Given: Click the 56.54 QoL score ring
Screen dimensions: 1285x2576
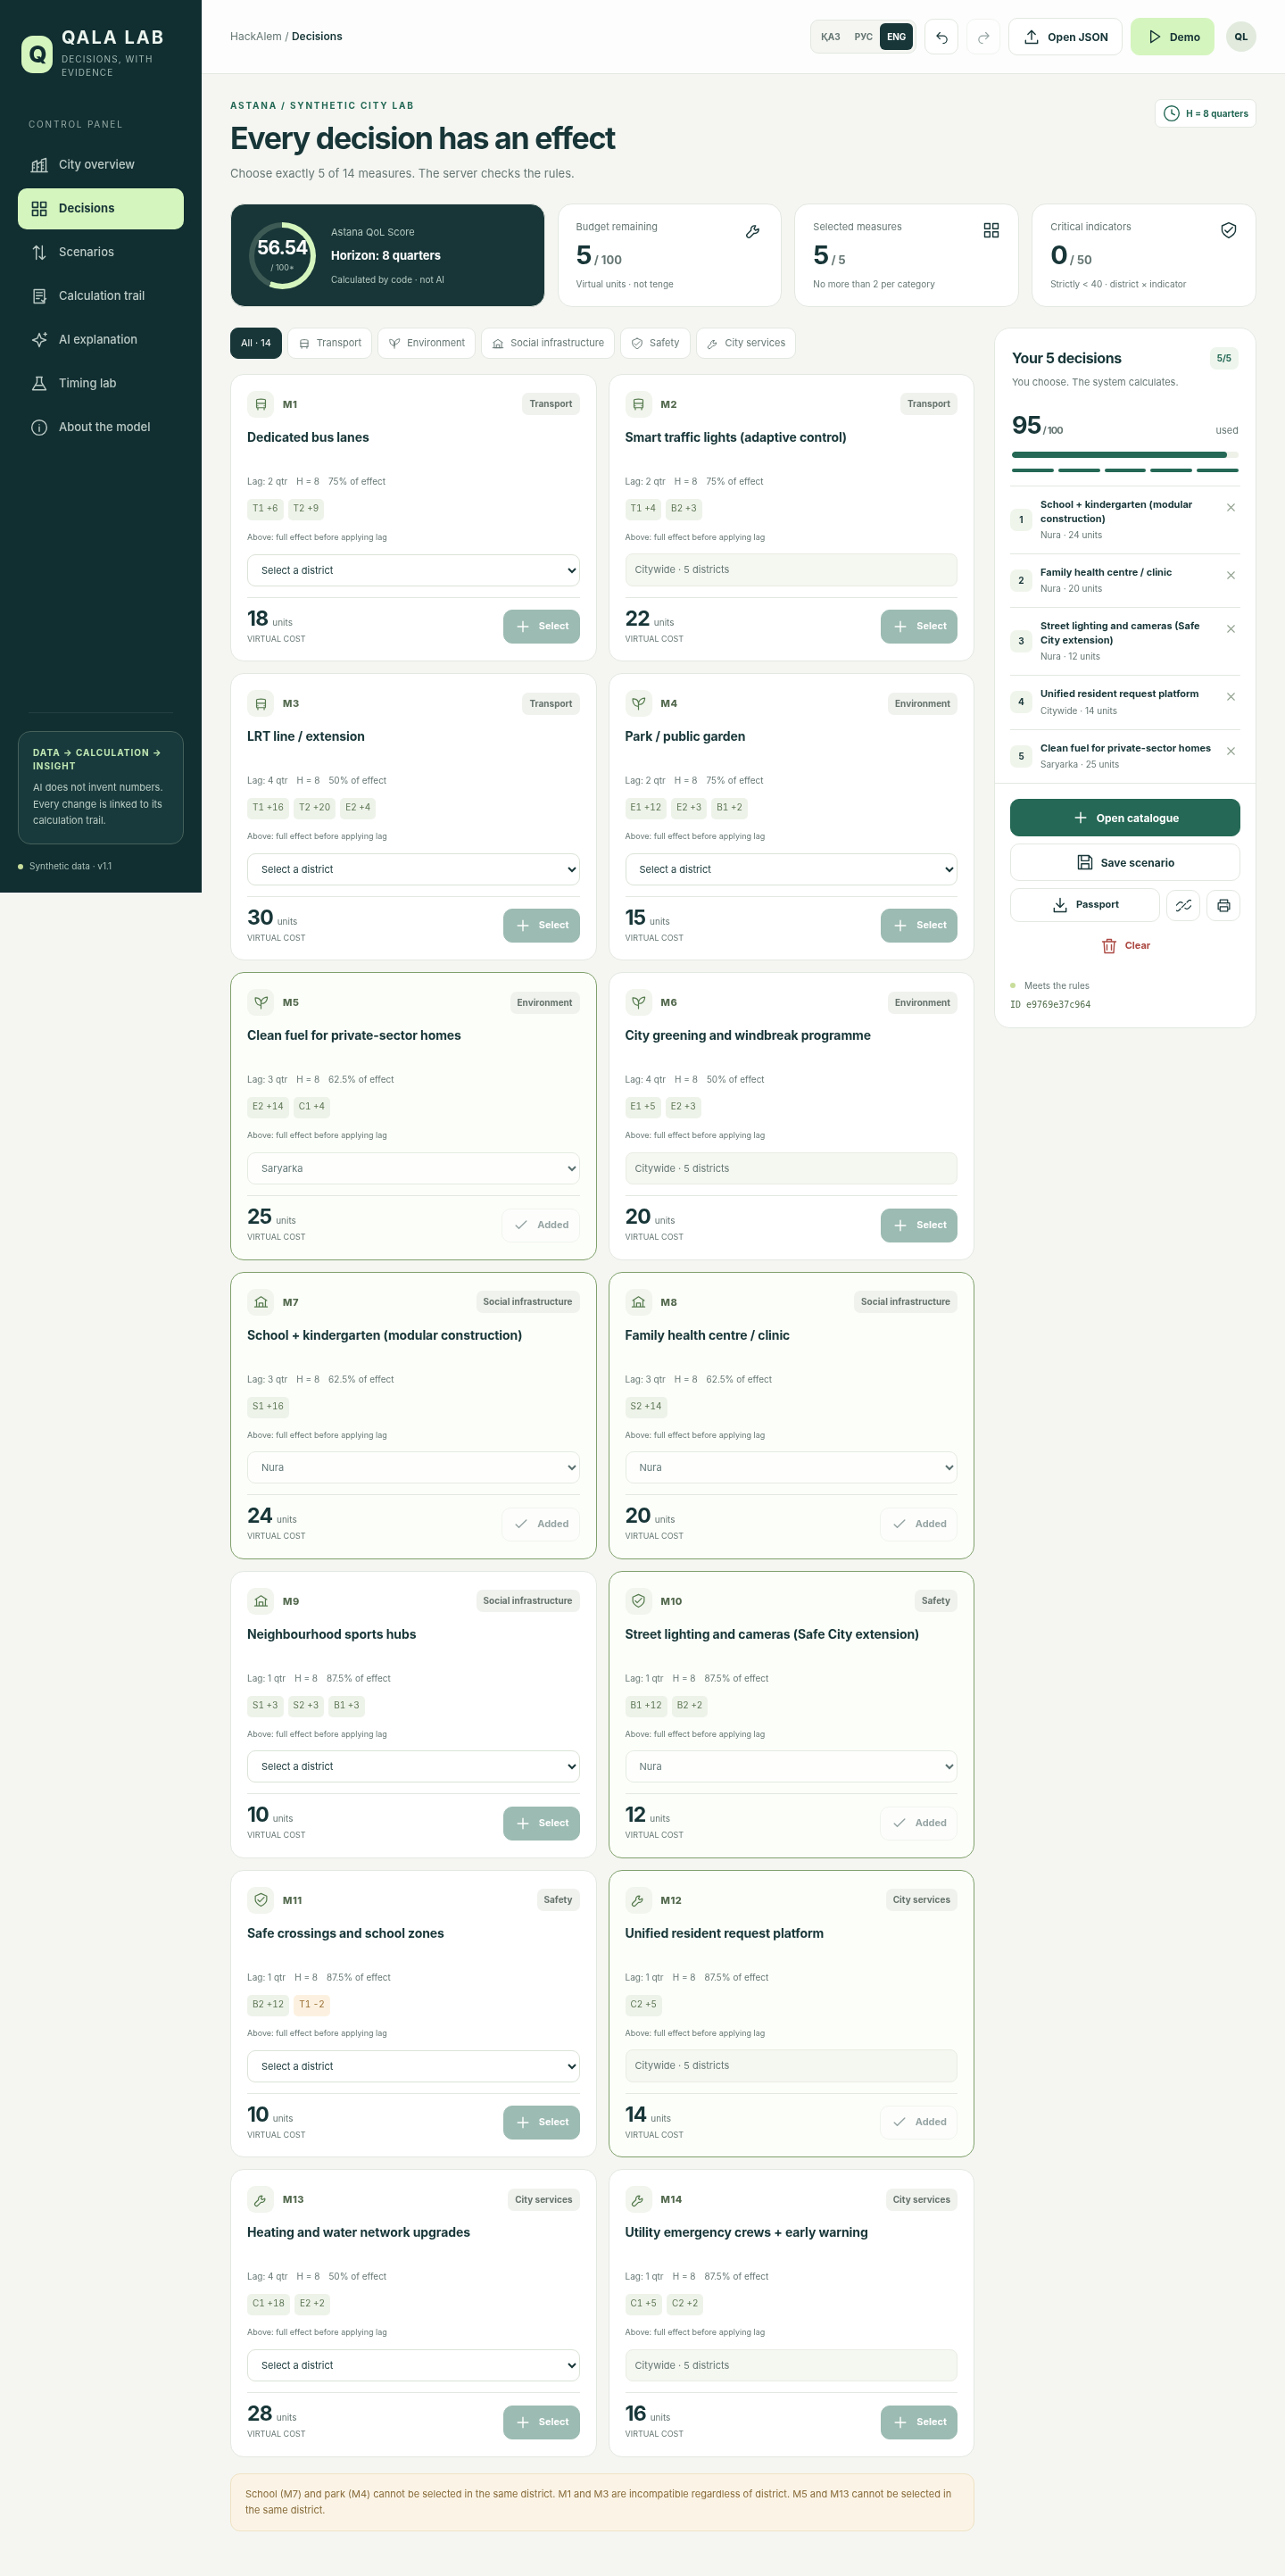Looking at the screenshot, I should (x=283, y=255).
